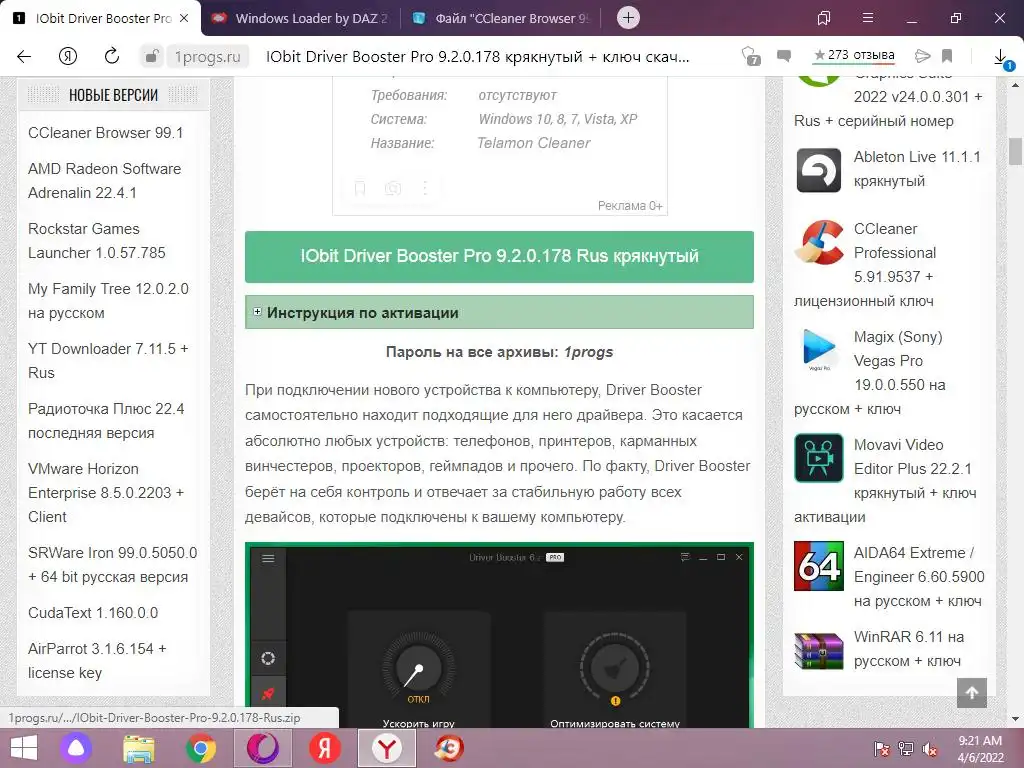
Task: Click the open padlock site security icon
Action: [x=151, y=57]
